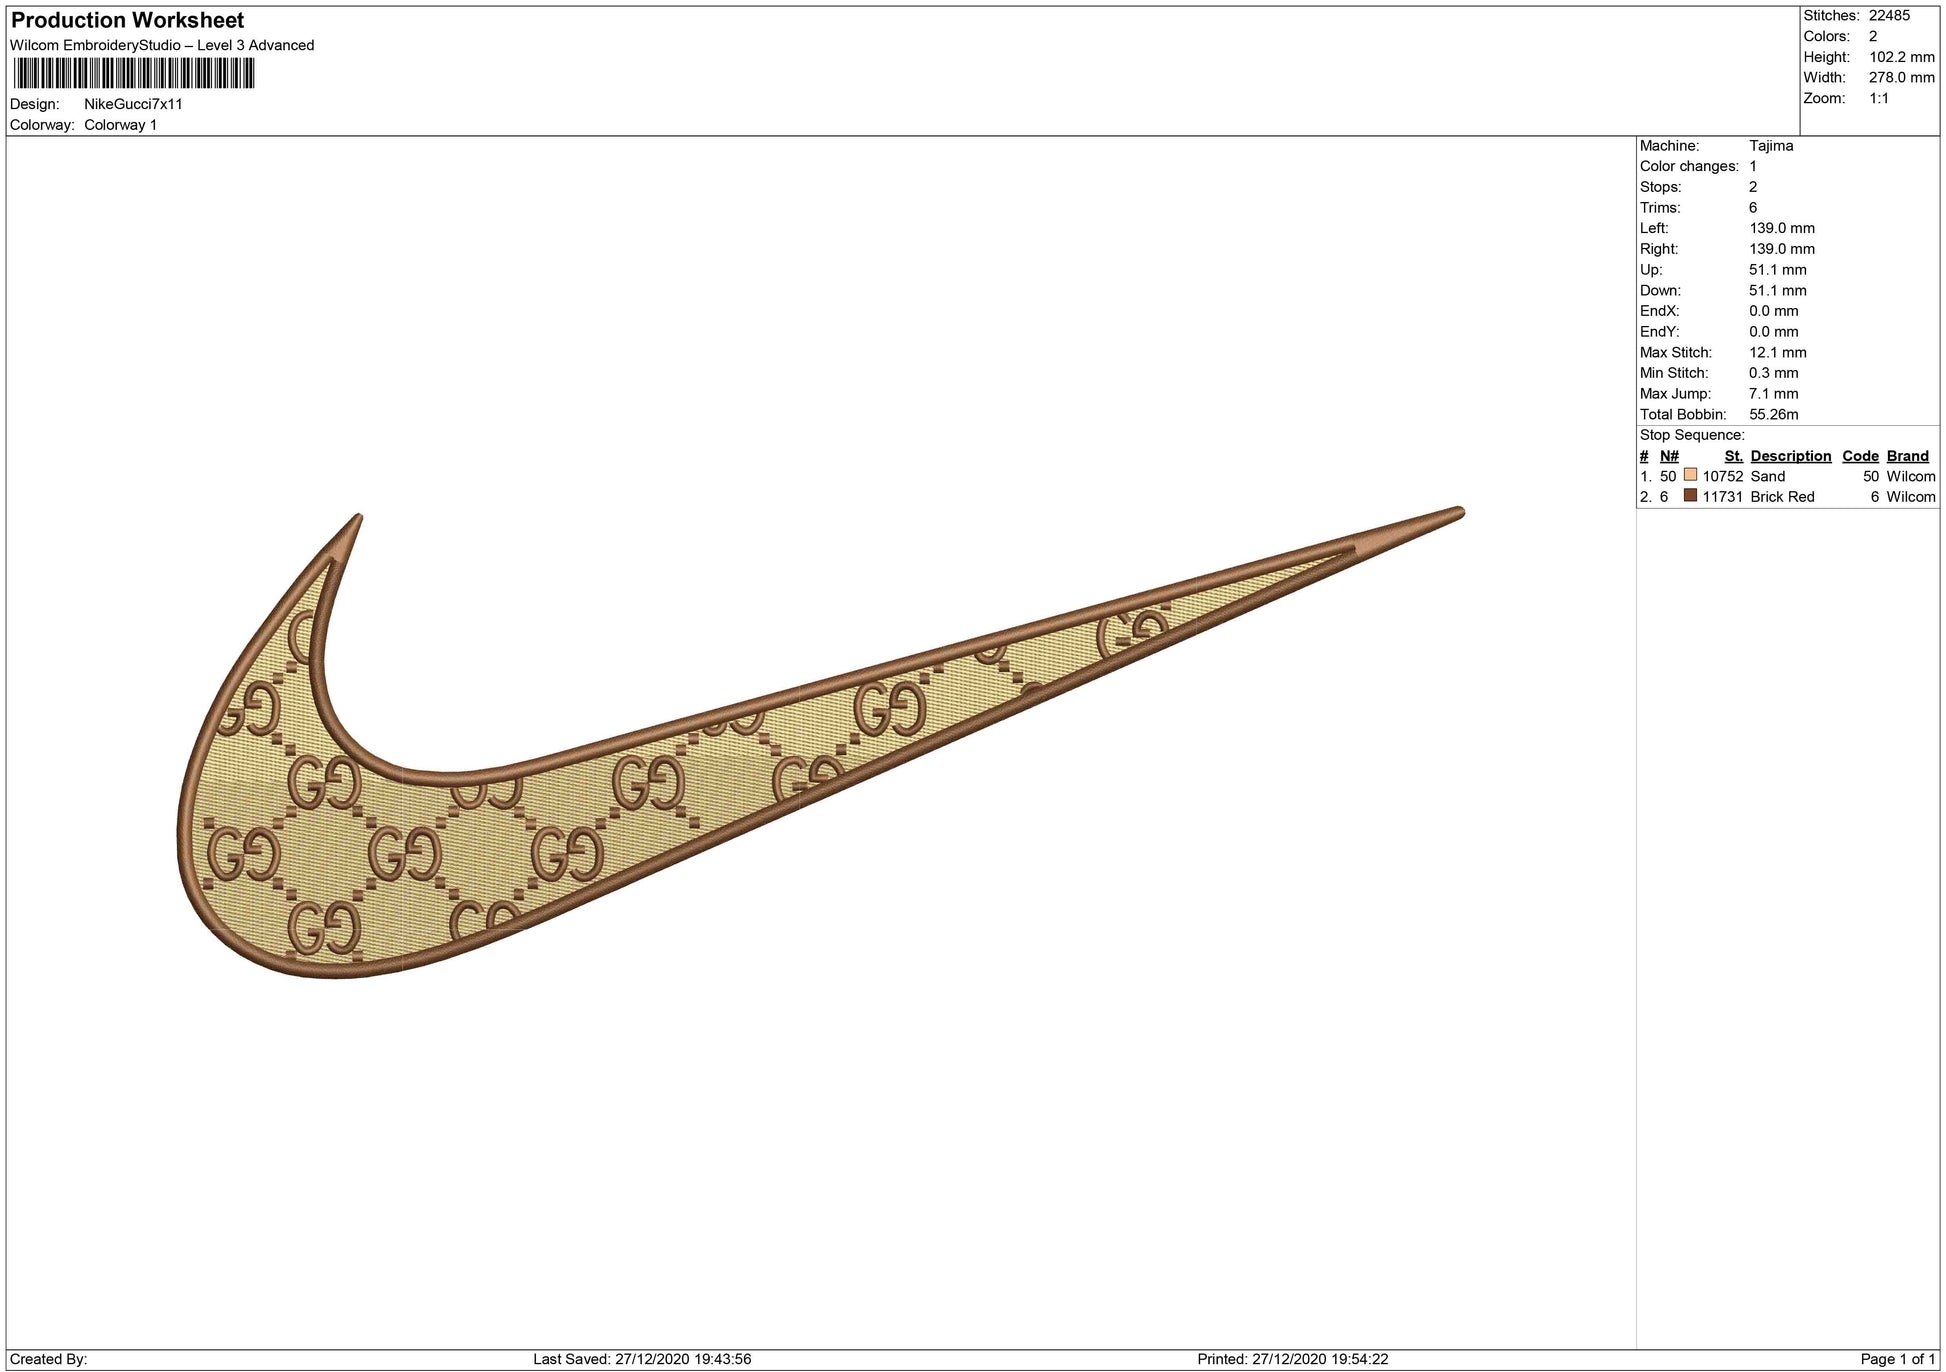Click the St. column header

click(1733, 456)
